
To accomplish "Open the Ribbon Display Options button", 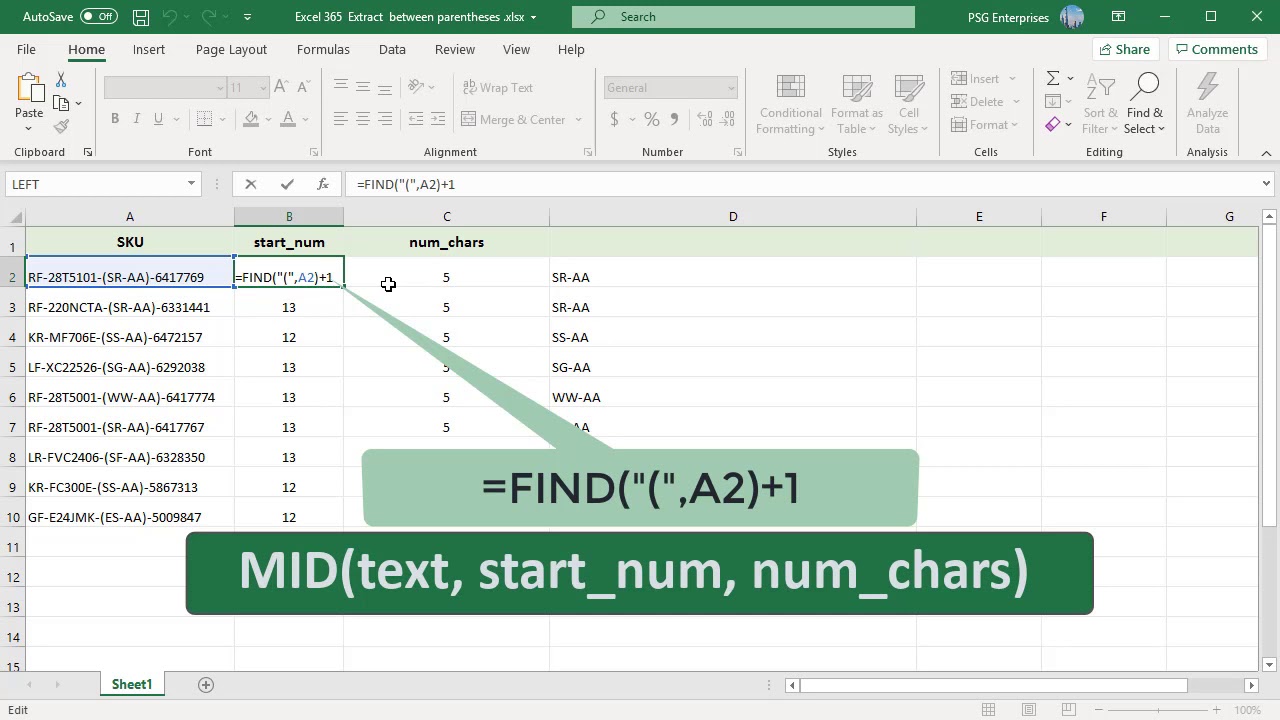I will 1119,17.
